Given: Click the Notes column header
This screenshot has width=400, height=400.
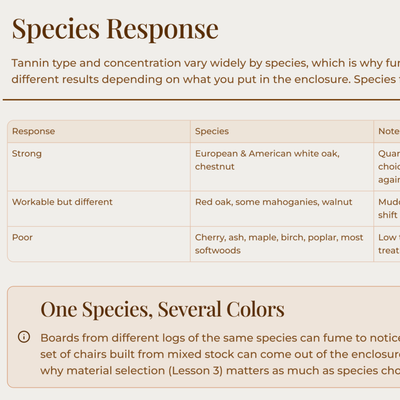Looking at the screenshot, I should click(387, 131).
